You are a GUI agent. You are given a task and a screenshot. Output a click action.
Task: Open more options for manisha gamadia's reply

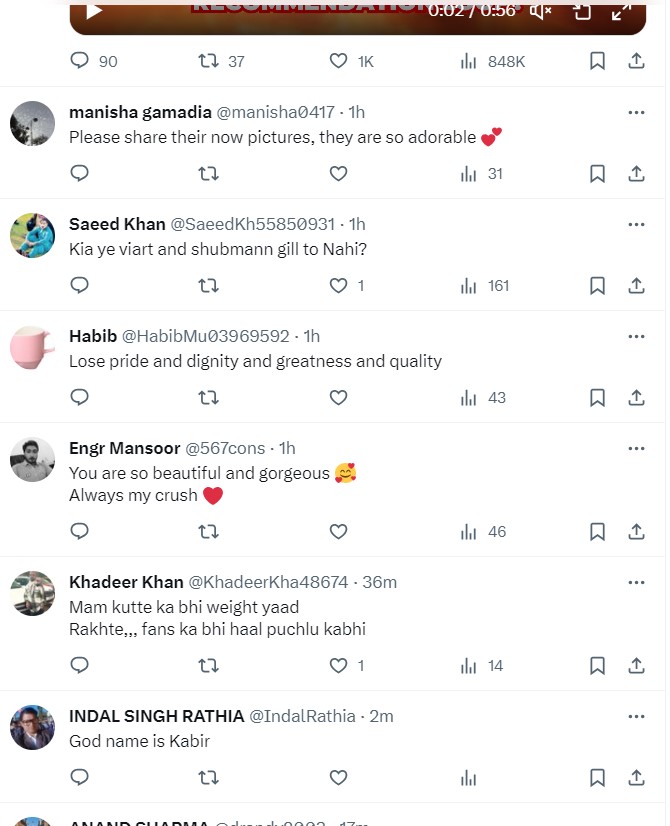636,112
